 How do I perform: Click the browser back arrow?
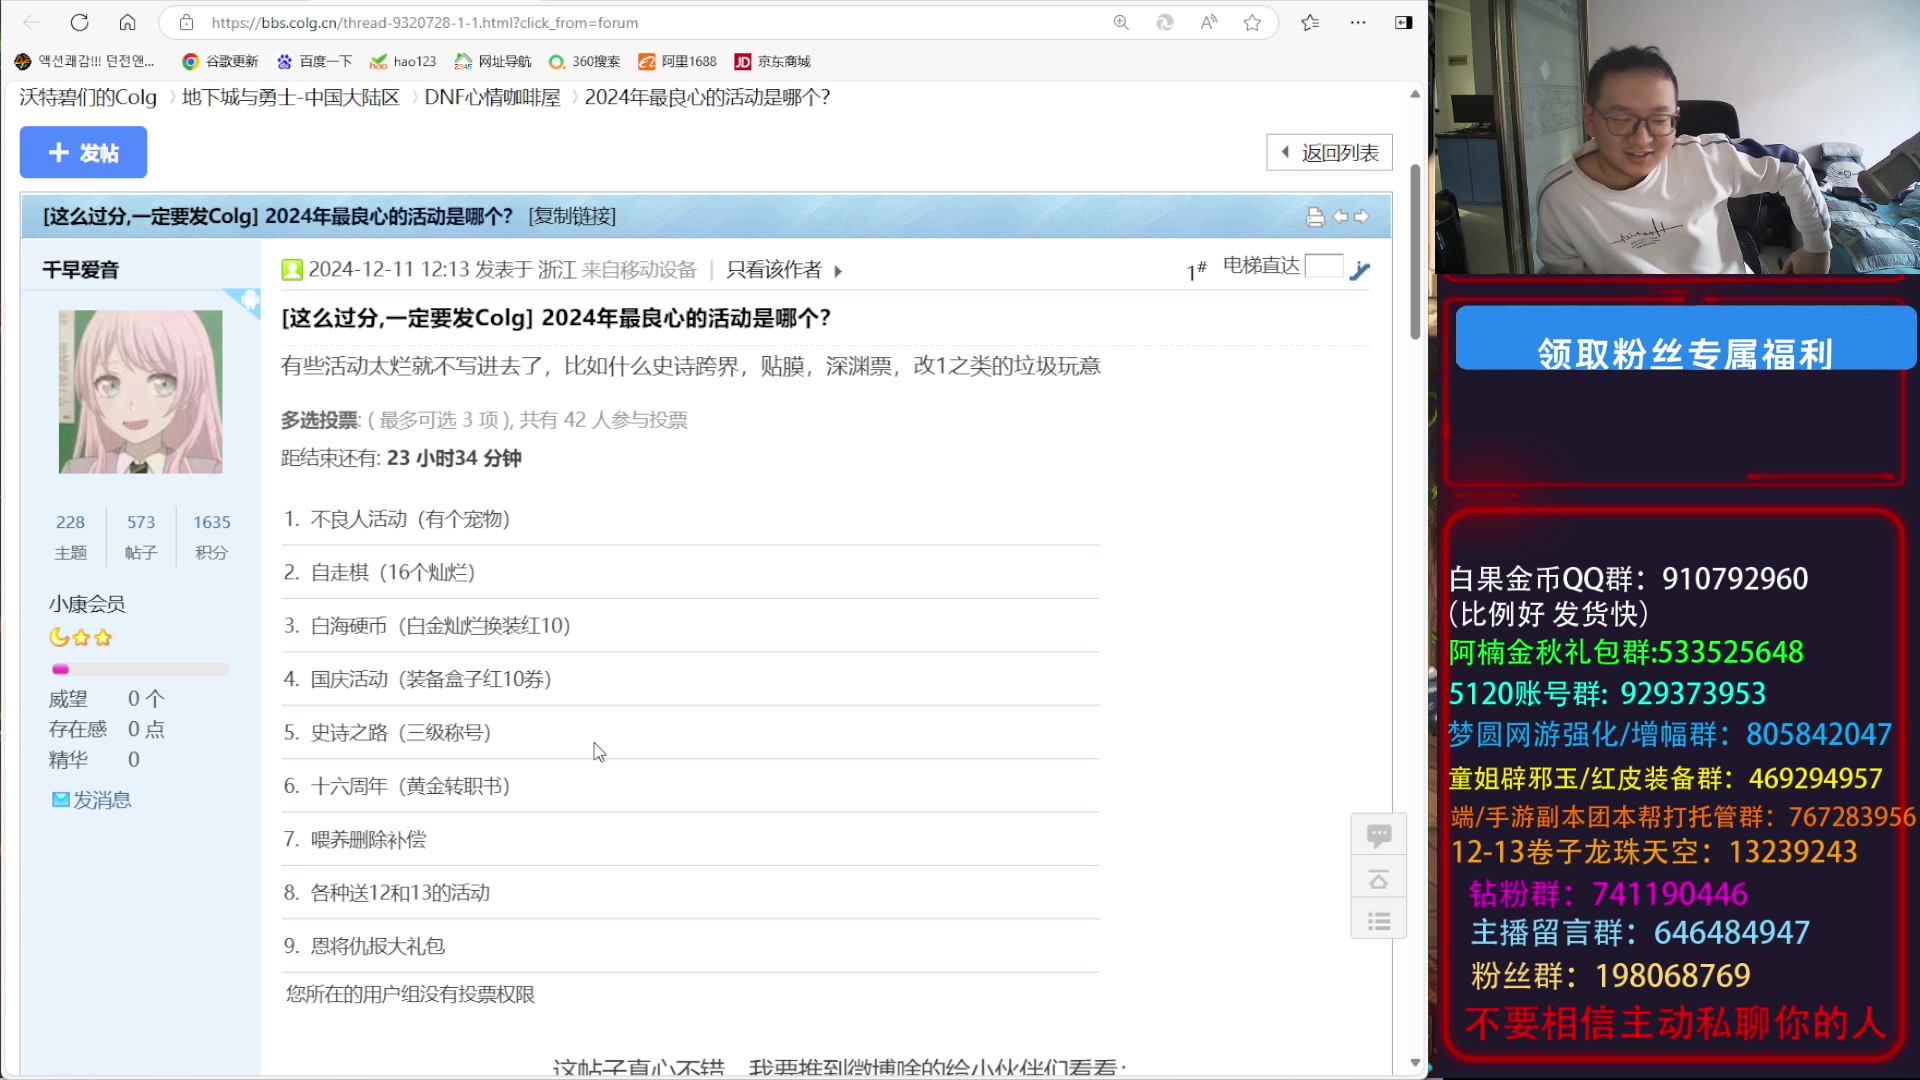31,22
